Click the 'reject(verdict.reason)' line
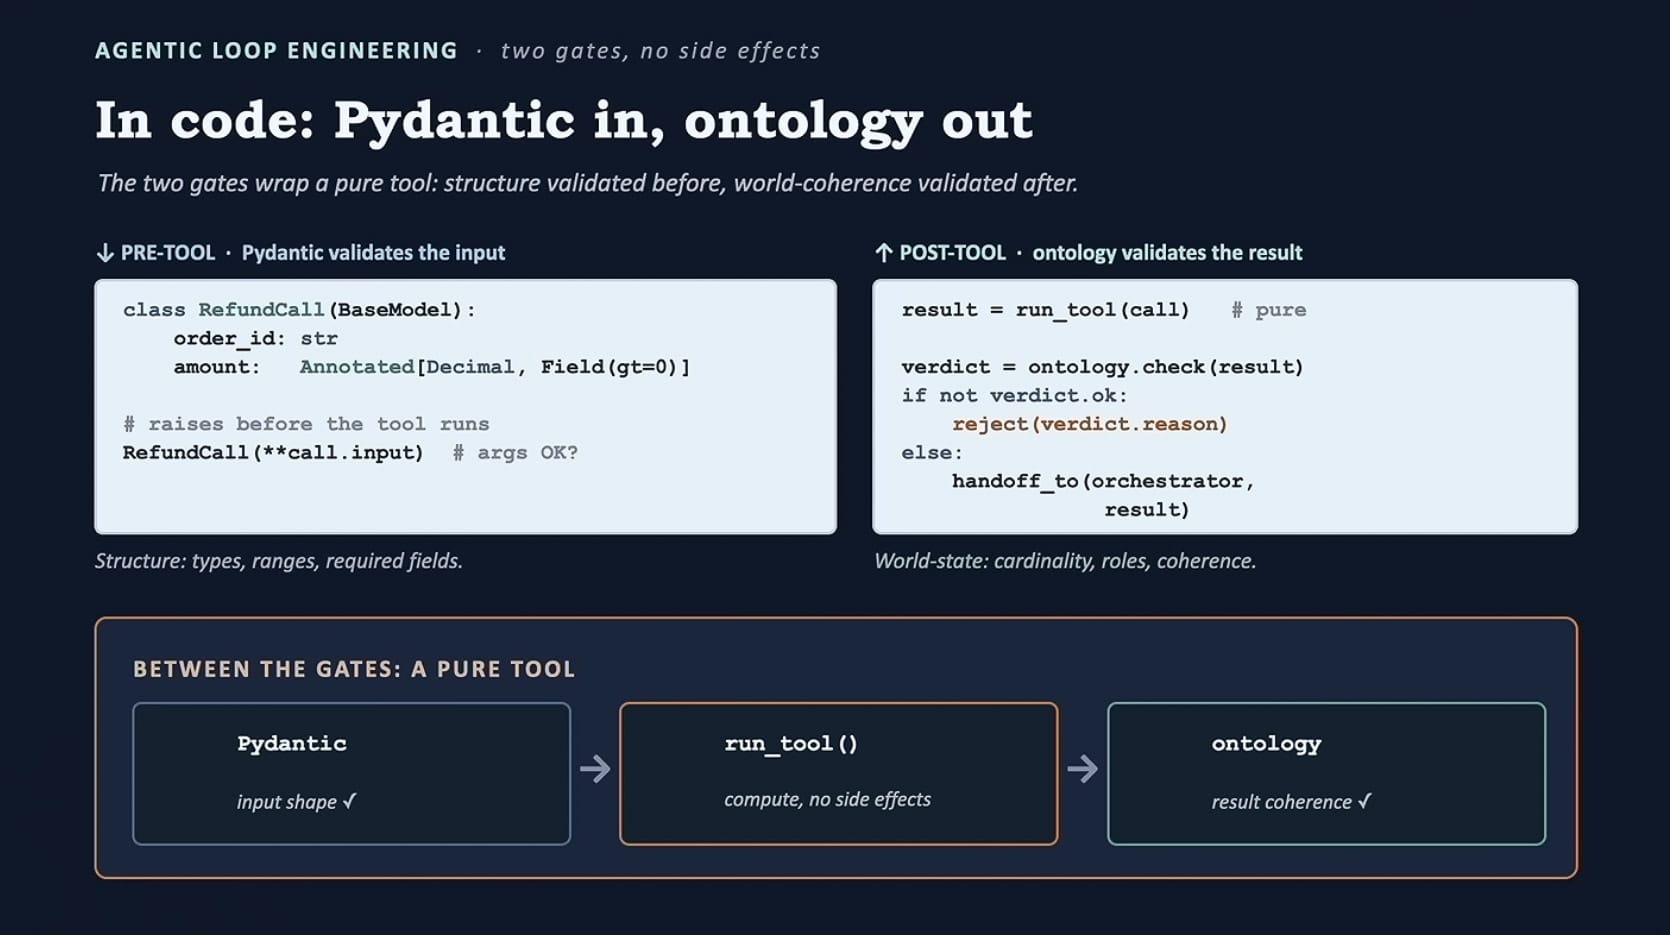 [x=1089, y=424]
